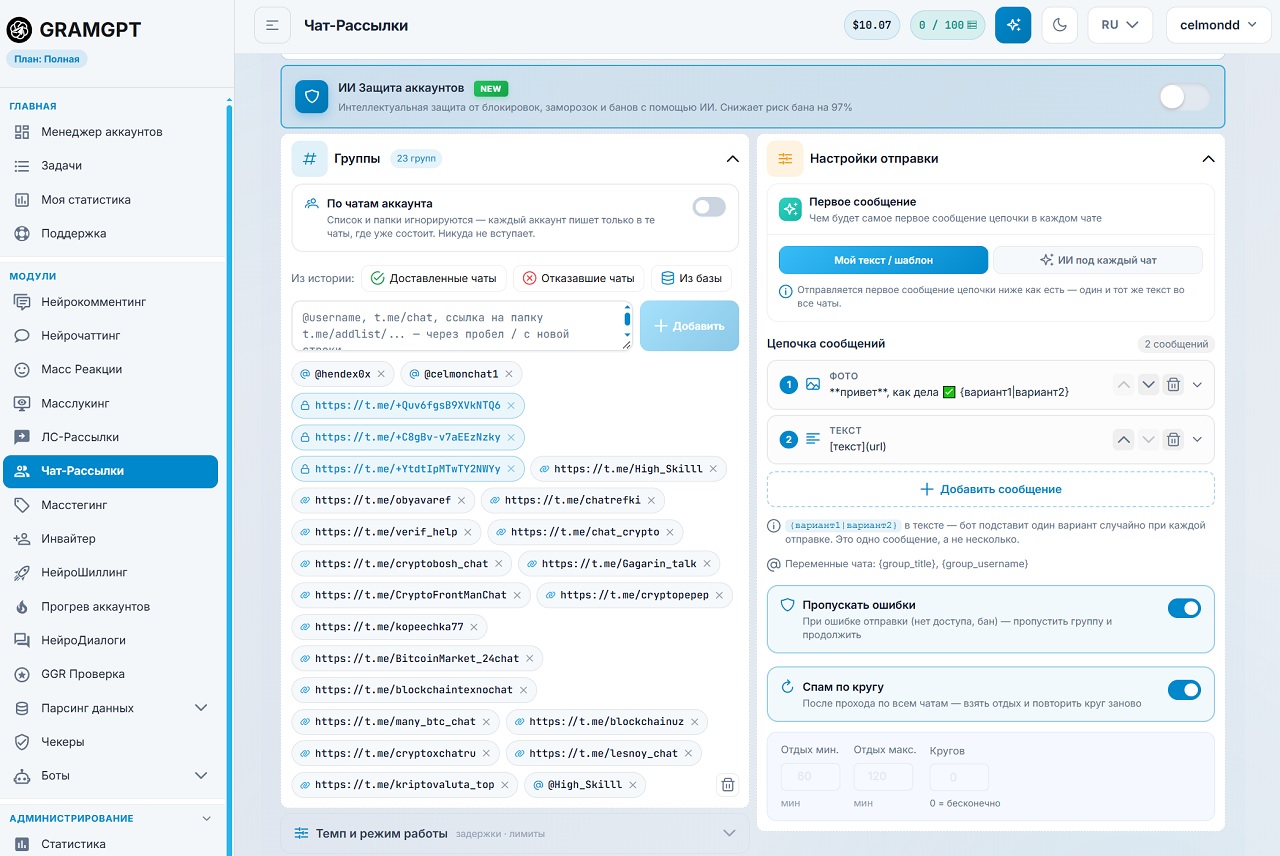This screenshot has width=1280, height=856.
Task: Collapse sidebar using the hamburger menu icon
Action: pyautogui.click(x=272, y=25)
